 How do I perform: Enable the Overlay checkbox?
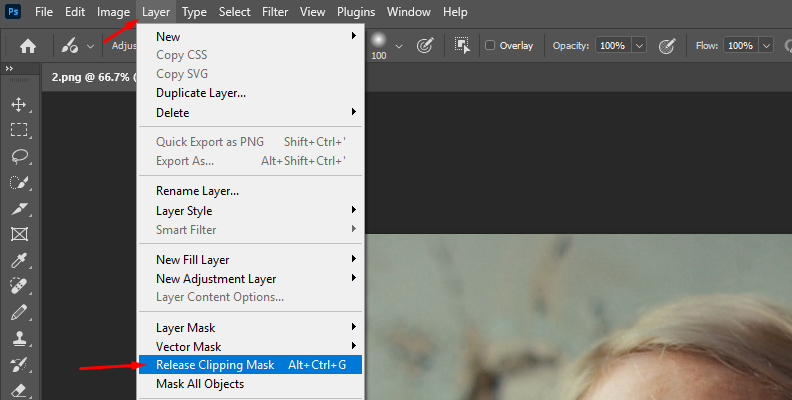coord(489,45)
